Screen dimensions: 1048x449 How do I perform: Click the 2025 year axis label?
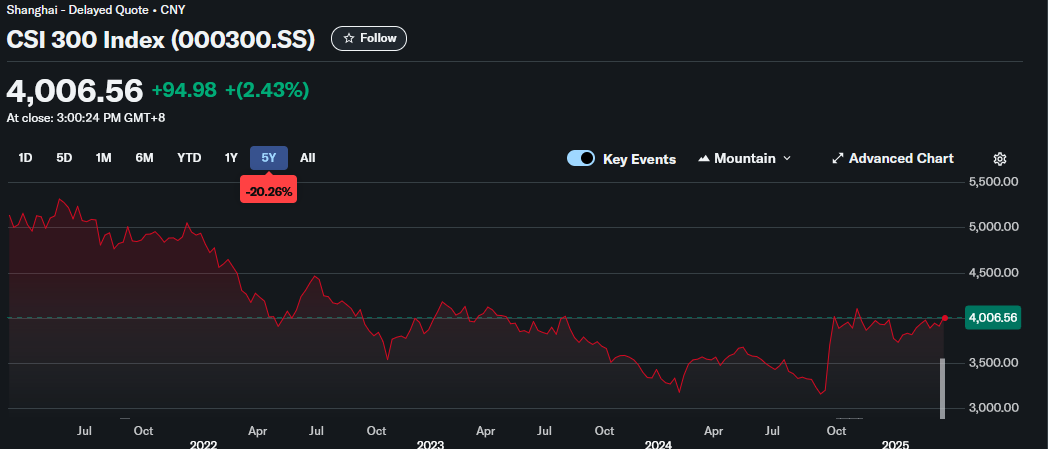click(x=895, y=444)
